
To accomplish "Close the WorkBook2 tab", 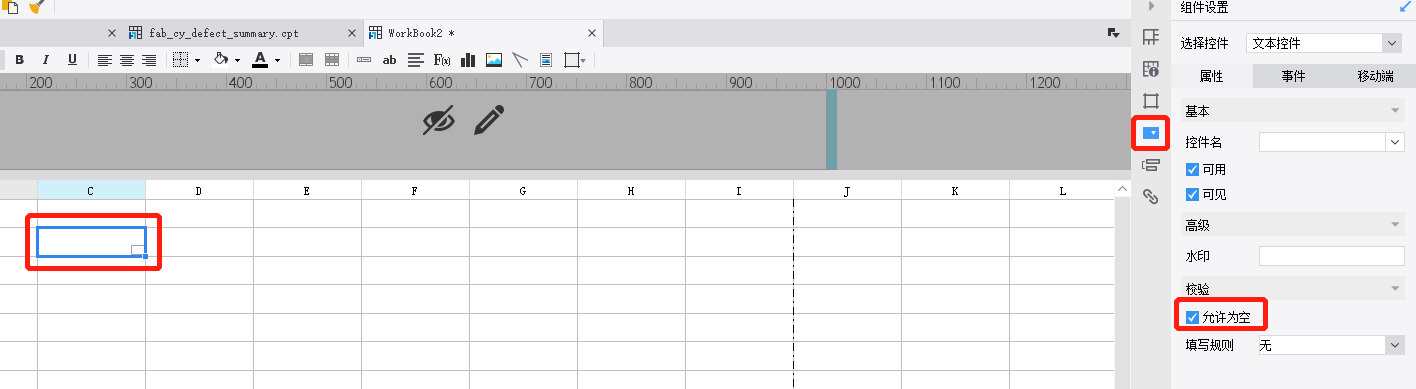I will (x=592, y=33).
